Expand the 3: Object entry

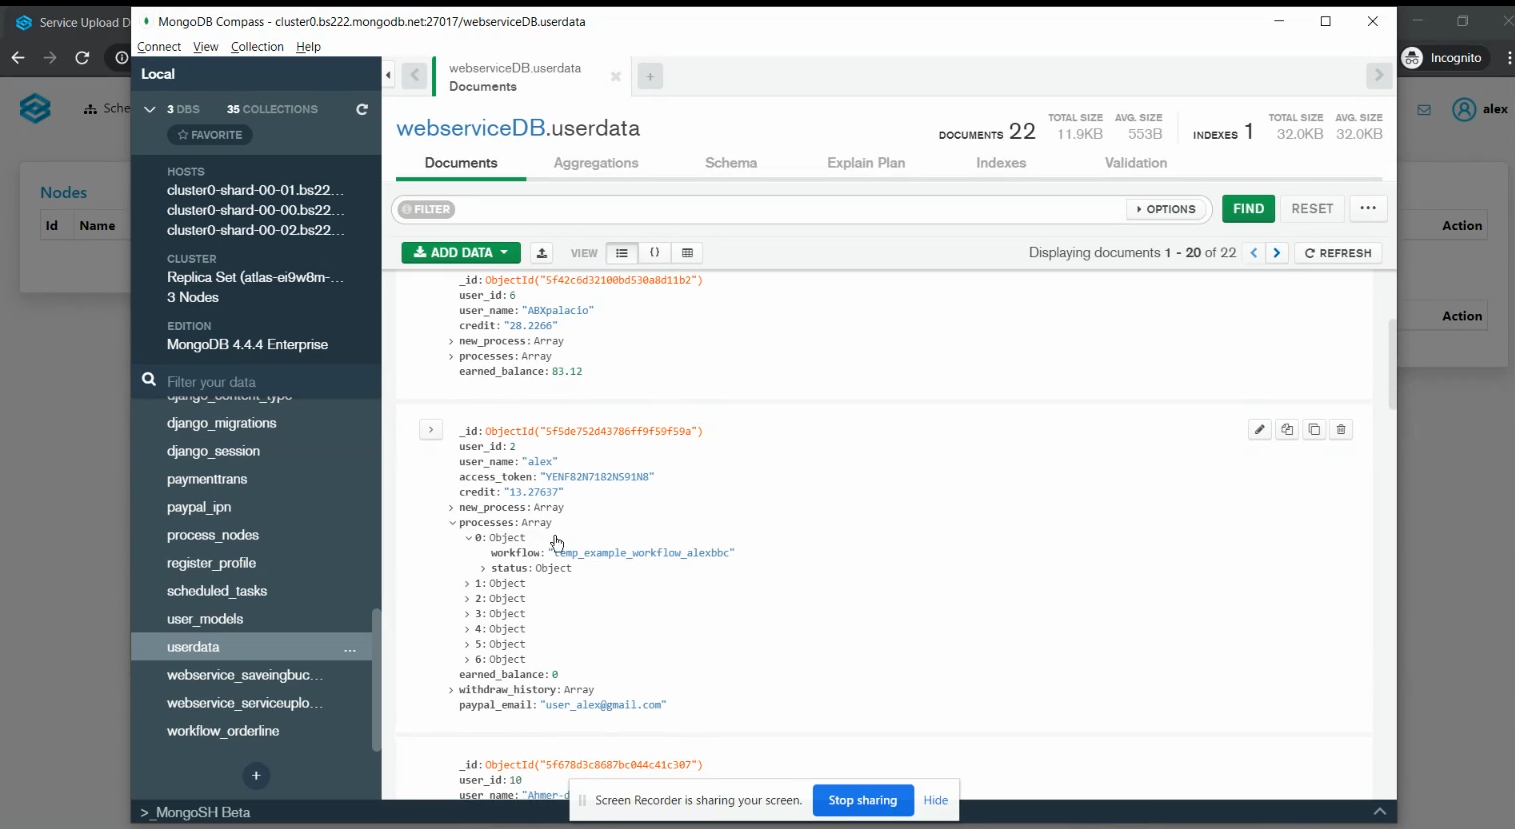[467, 614]
